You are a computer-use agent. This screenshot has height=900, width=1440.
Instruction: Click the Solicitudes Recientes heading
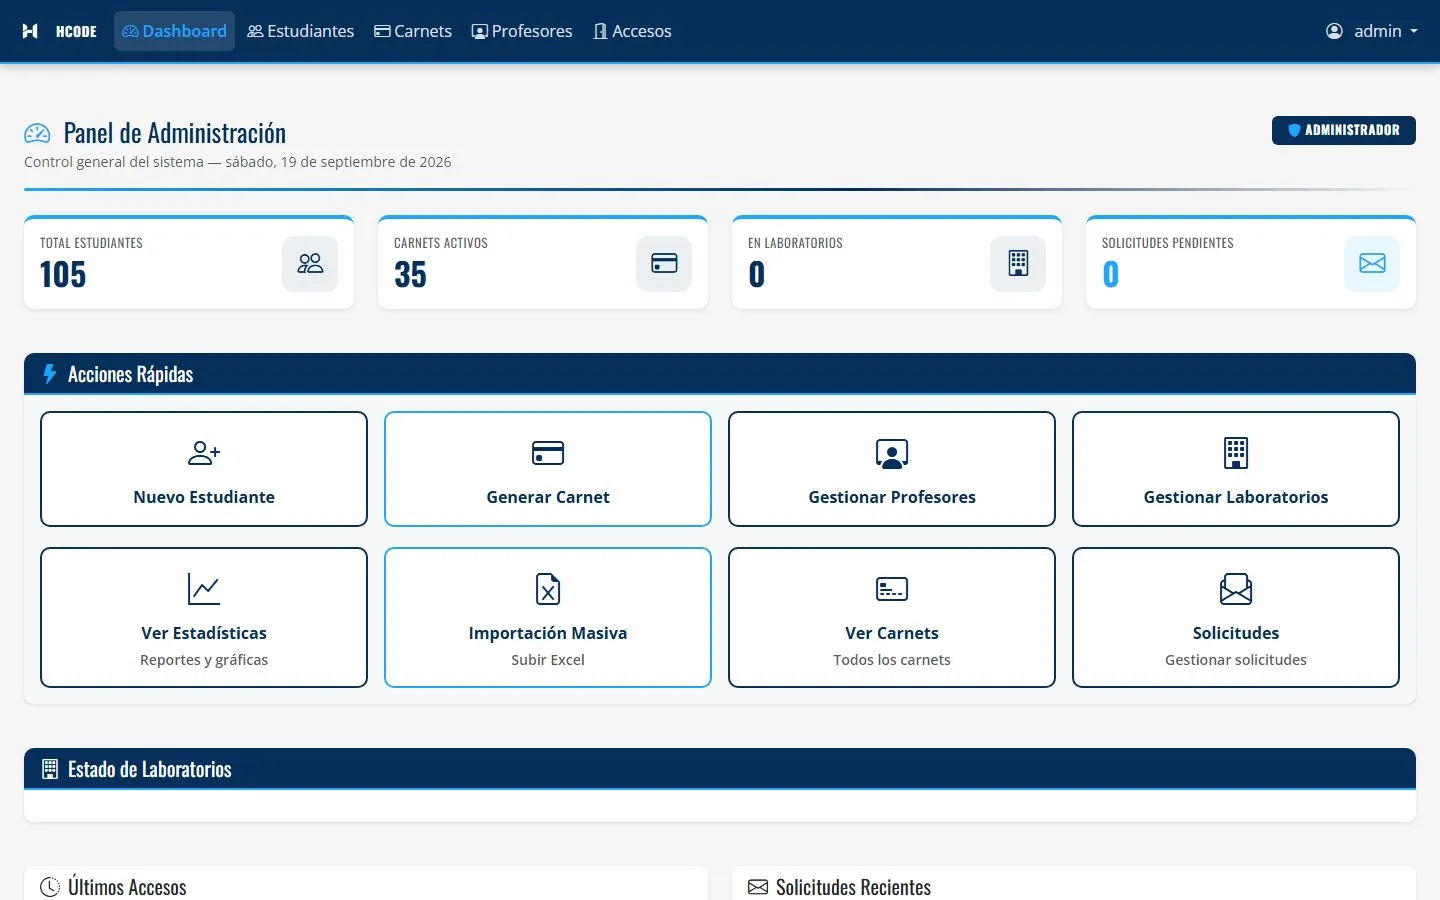pos(853,887)
